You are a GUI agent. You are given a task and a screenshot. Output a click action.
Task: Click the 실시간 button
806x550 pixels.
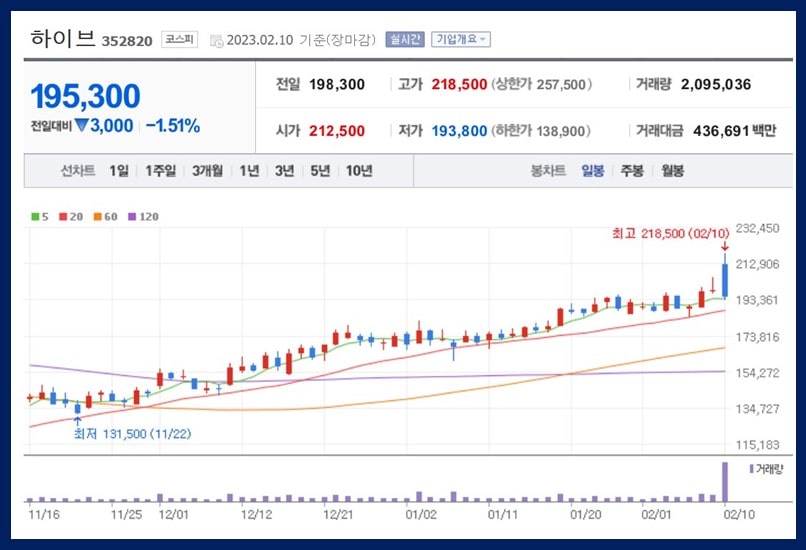(x=405, y=39)
